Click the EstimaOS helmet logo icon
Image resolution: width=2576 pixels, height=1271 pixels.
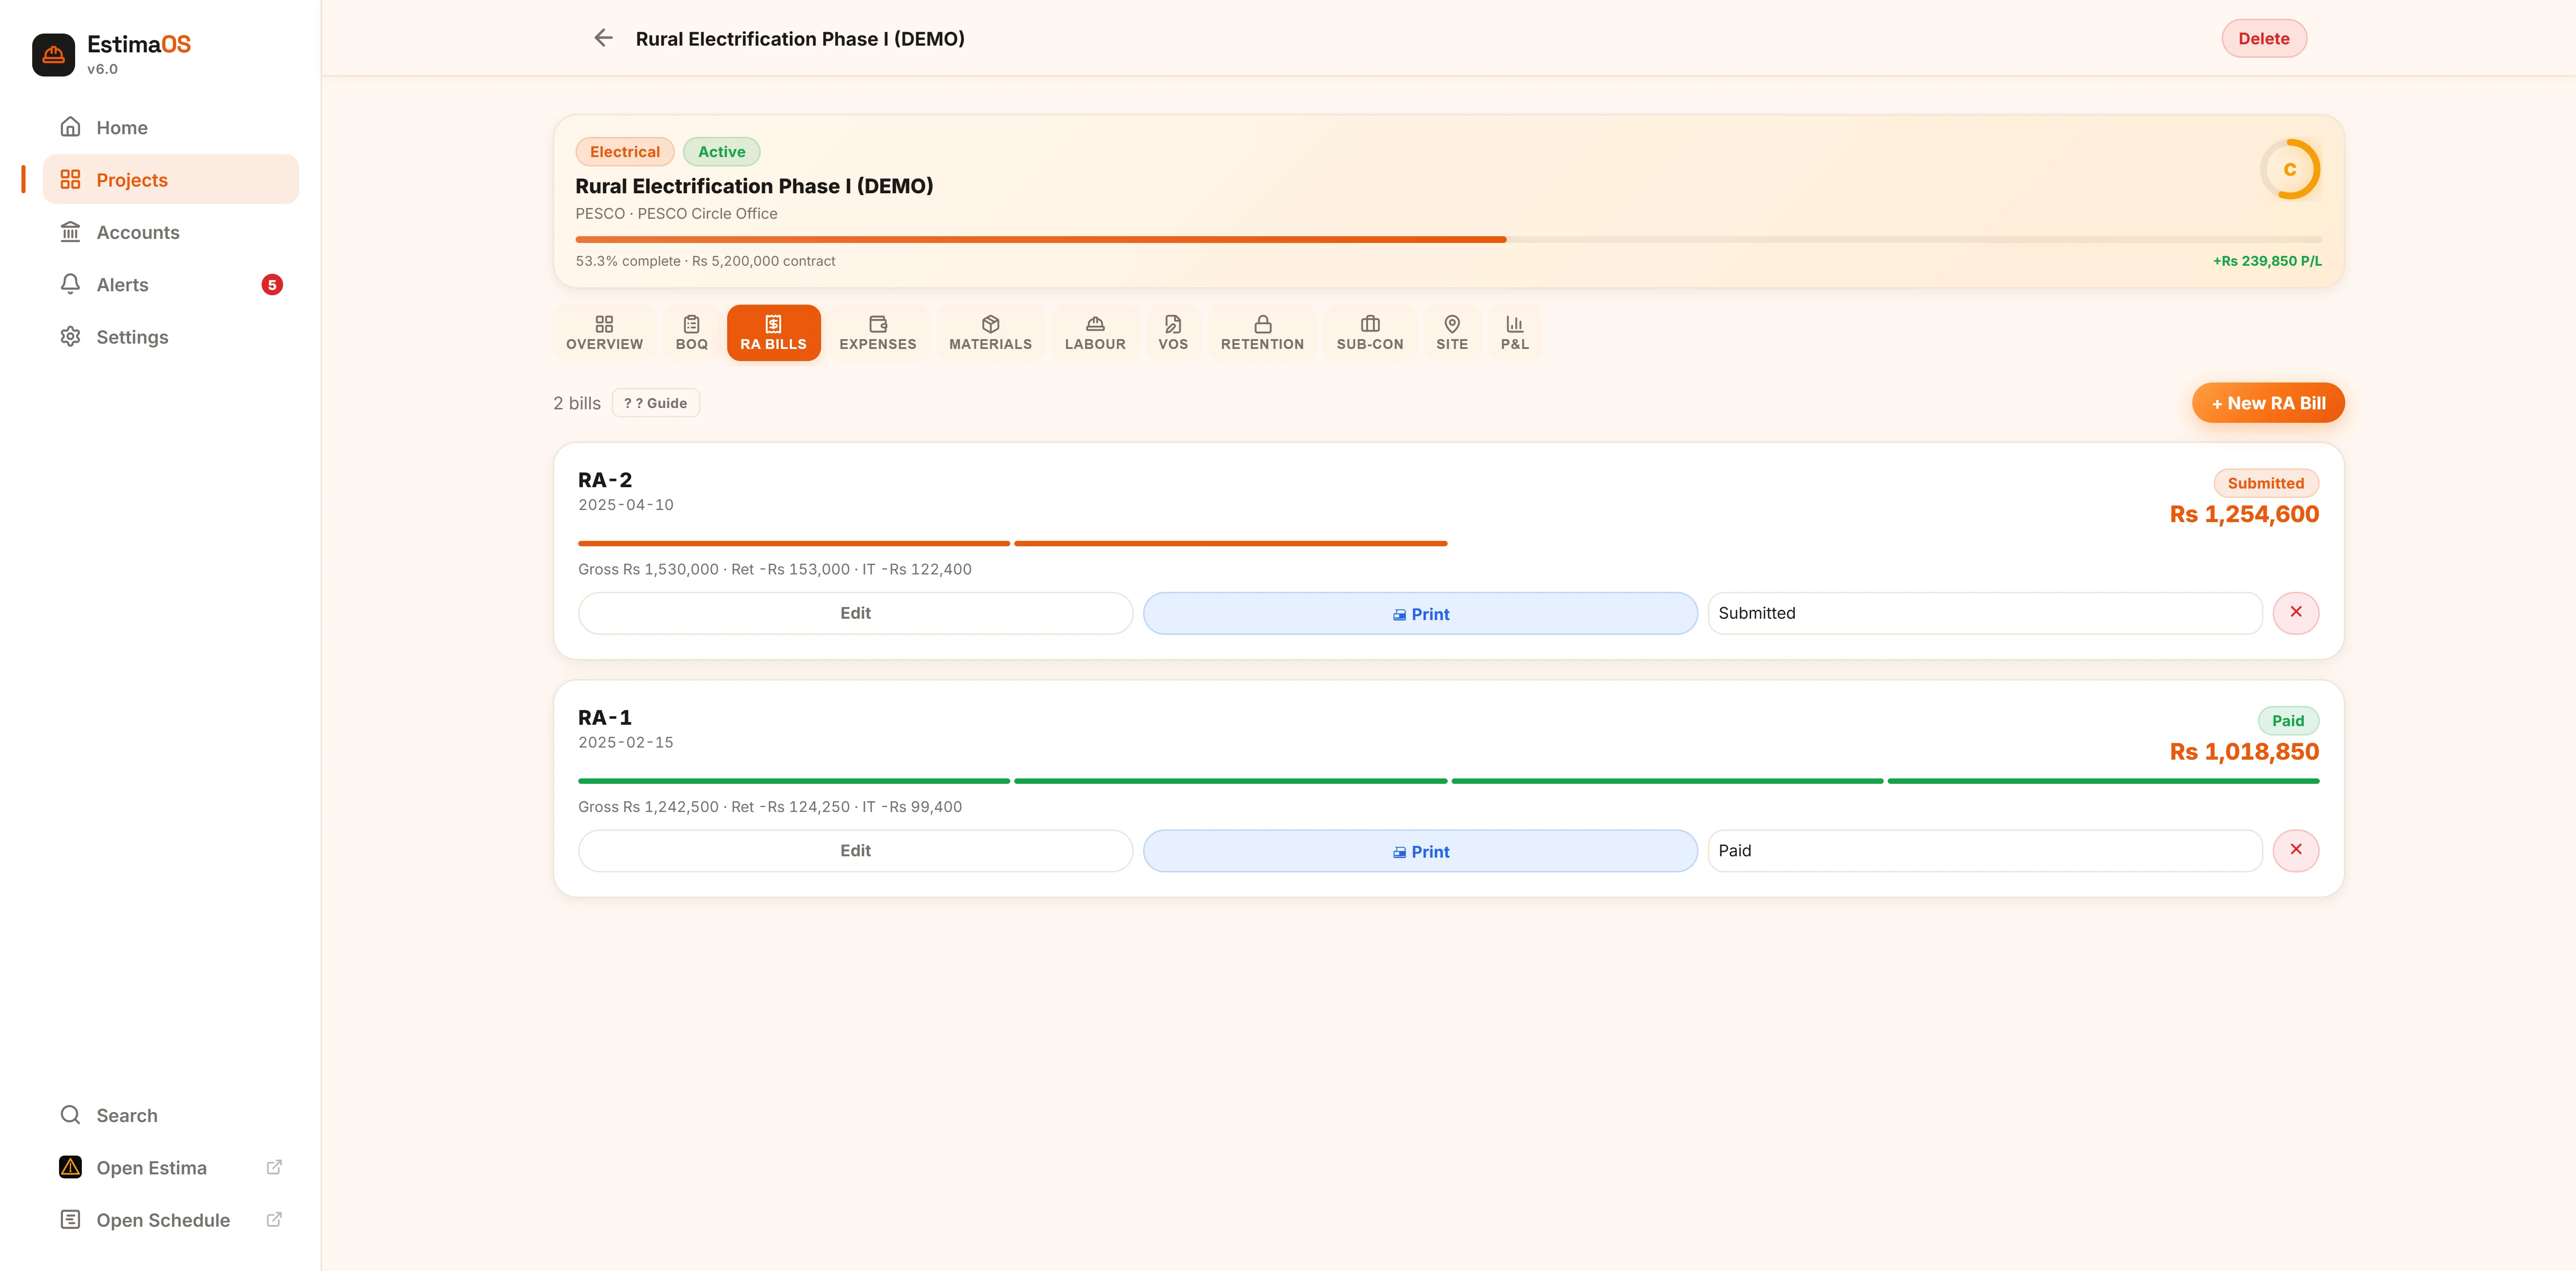click(x=54, y=55)
